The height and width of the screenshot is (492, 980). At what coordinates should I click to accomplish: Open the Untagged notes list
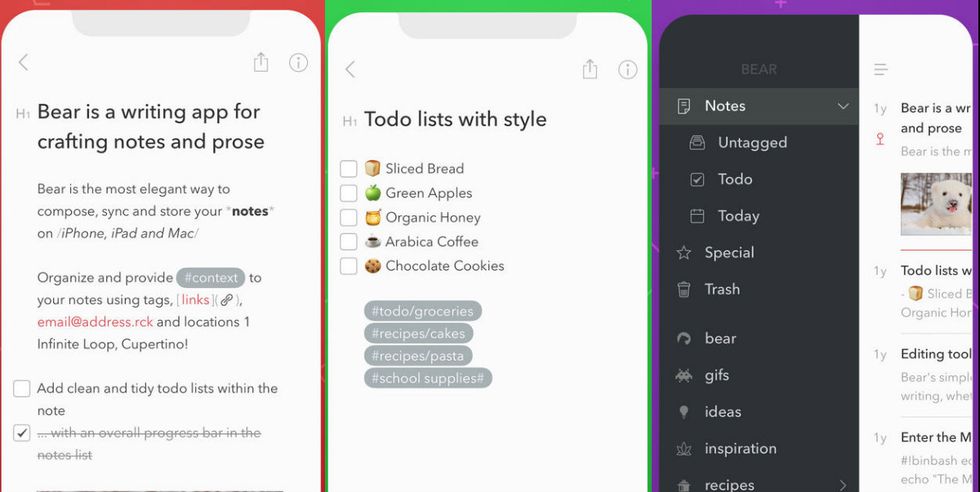tap(751, 142)
